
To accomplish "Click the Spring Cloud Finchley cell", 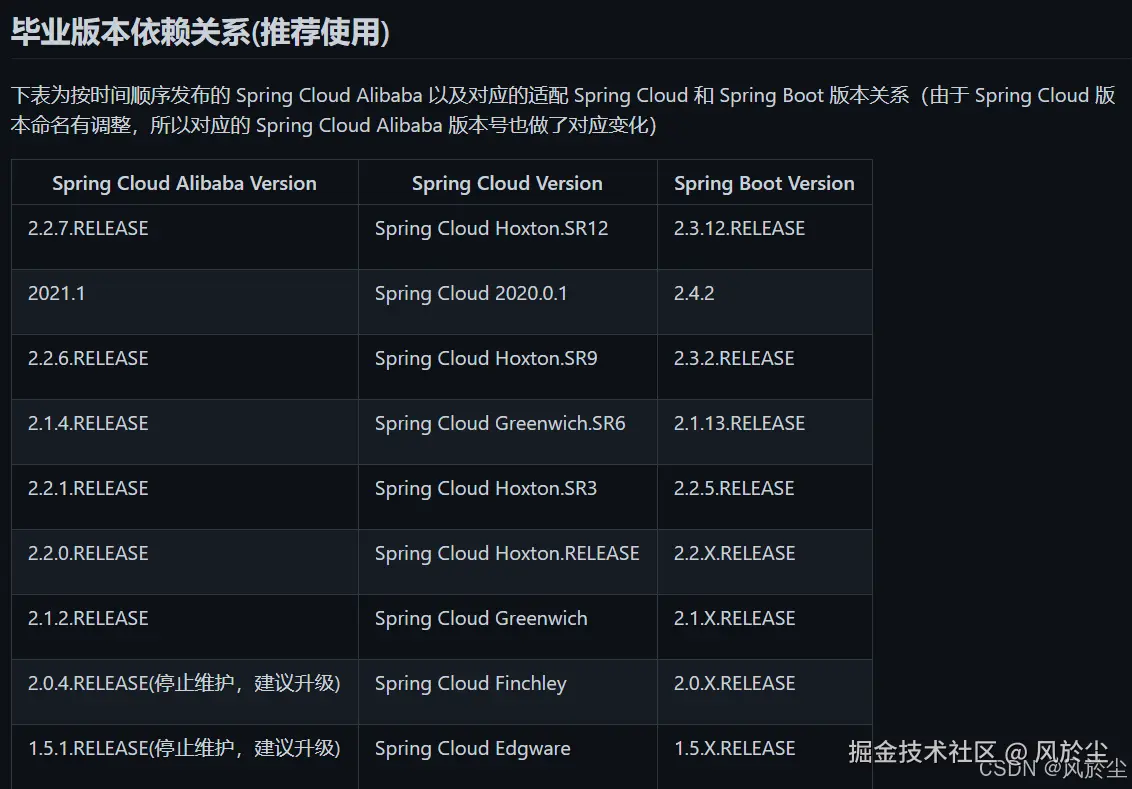I will point(470,684).
